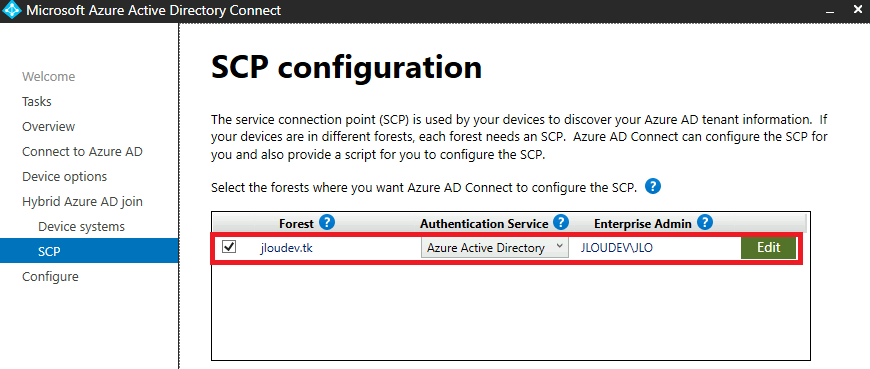This screenshot has width=870, height=369.
Task: Click help icon after 'configure the SCP' sentence
Action: [x=654, y=187]
